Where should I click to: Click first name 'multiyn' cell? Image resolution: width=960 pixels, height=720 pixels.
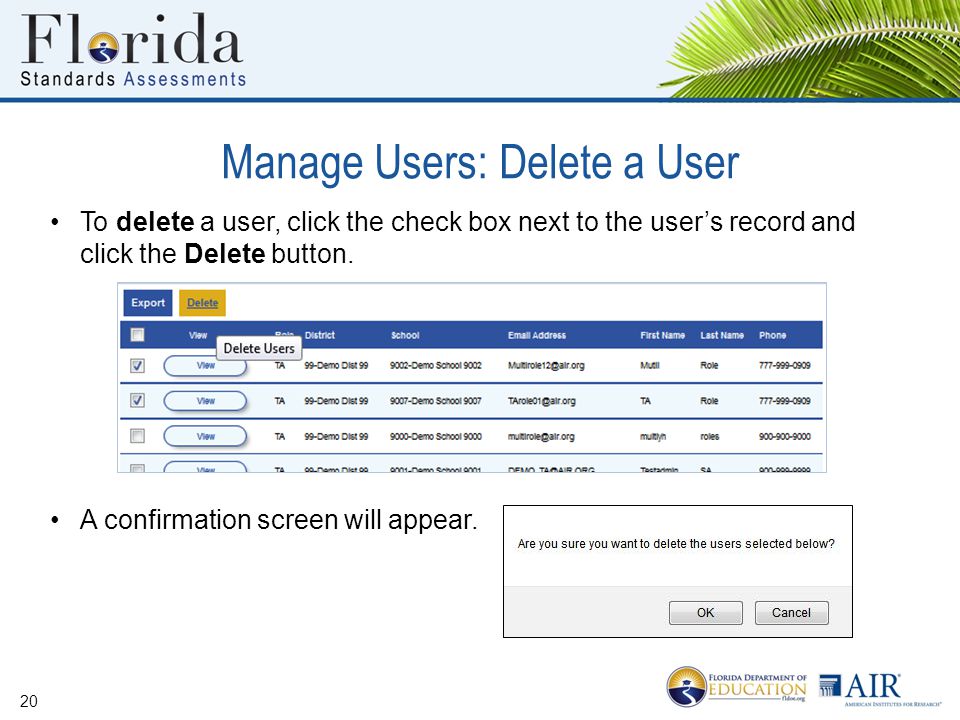point(653,437)
